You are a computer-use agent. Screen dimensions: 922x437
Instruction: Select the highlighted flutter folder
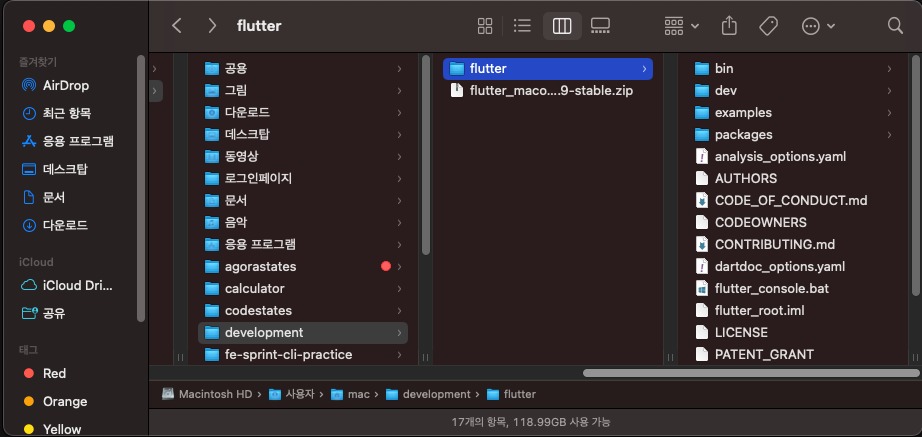click(x=547, y=69)
